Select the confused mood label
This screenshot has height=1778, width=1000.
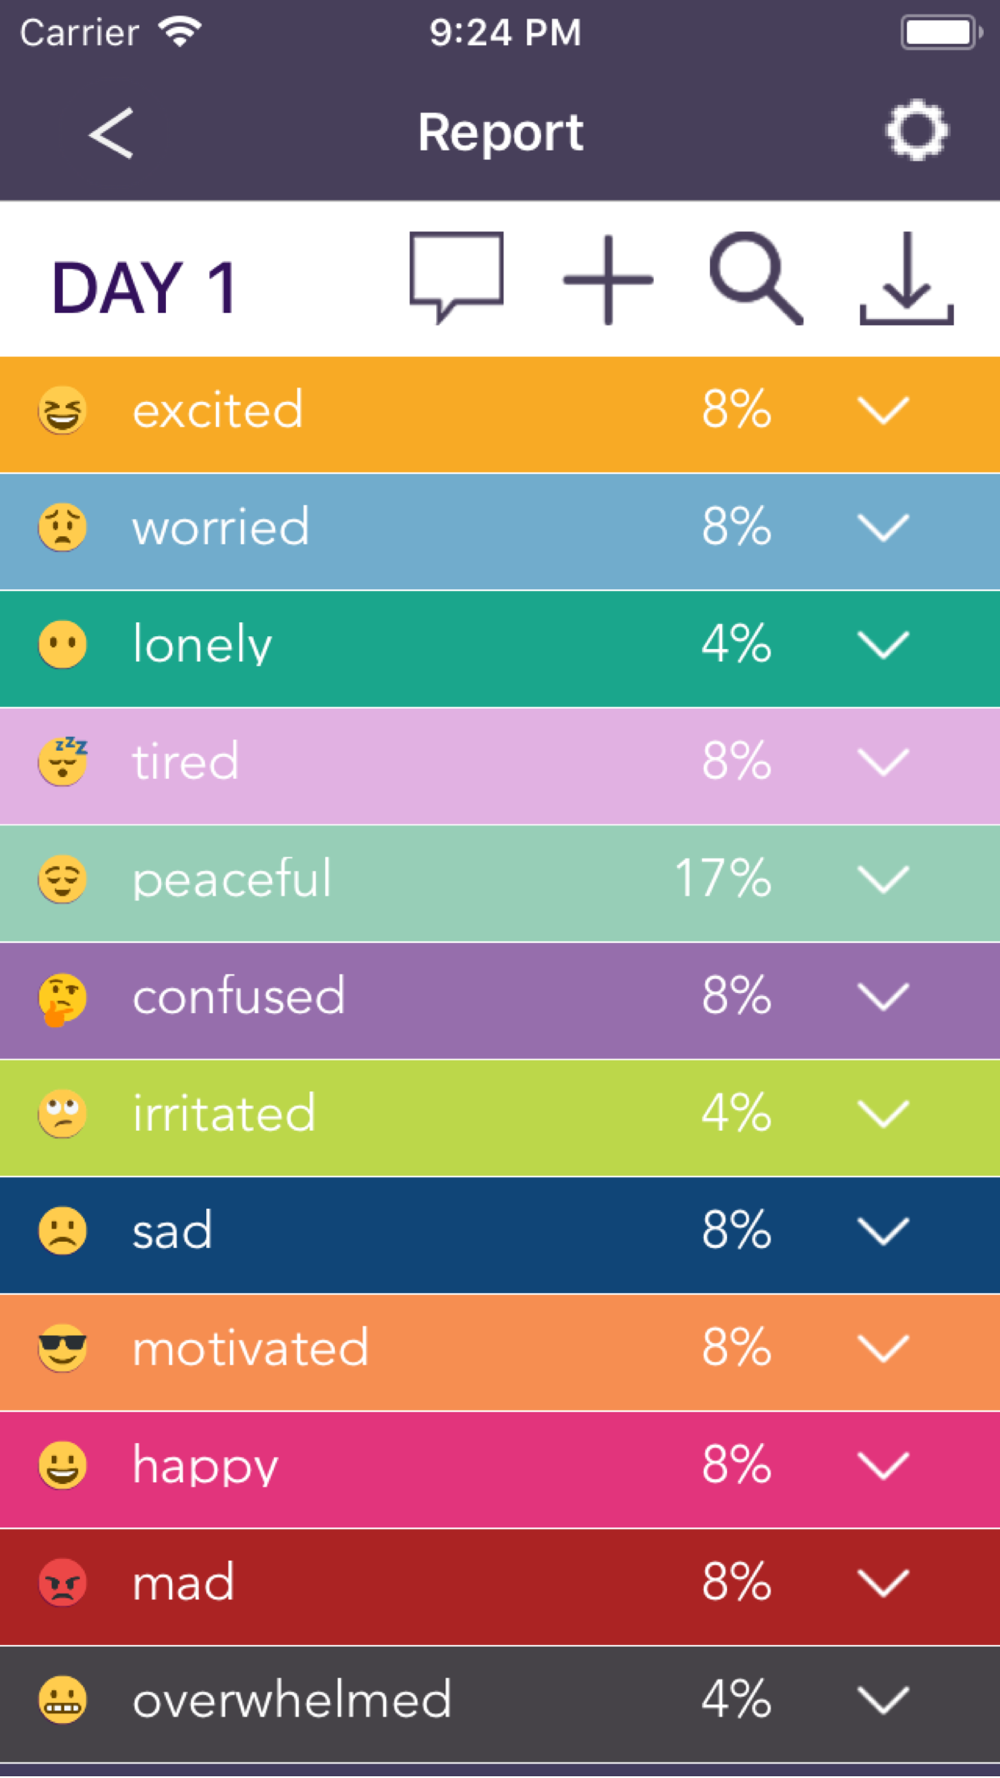pos(239,997)
